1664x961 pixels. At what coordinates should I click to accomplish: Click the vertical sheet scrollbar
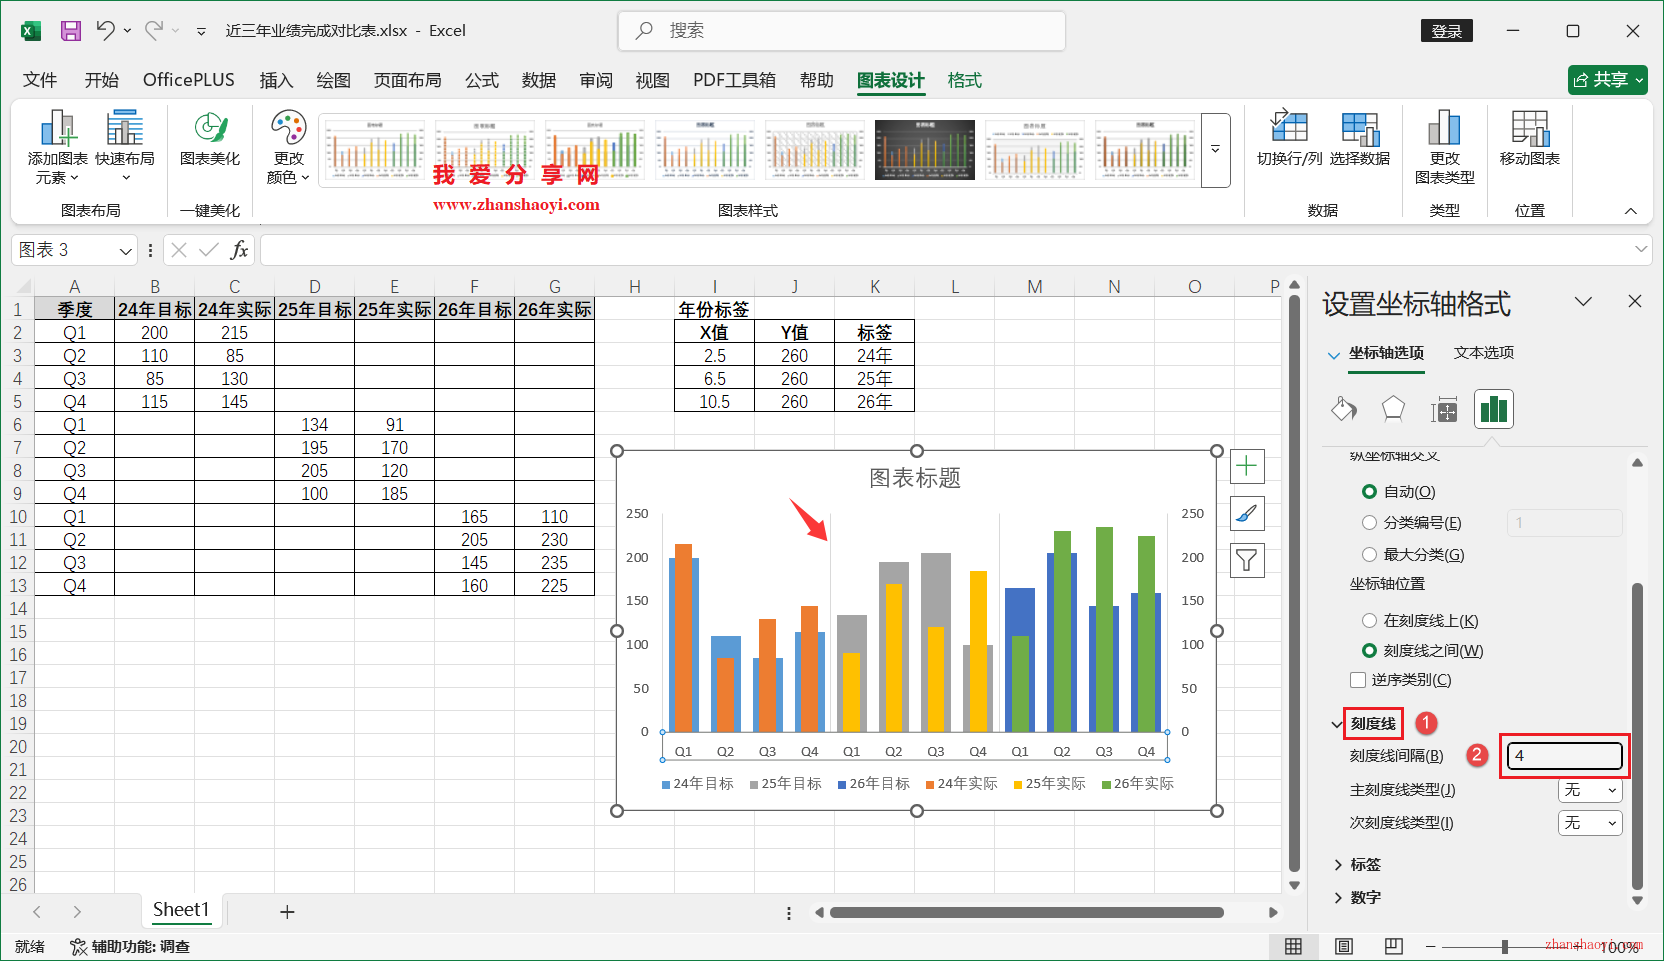coord(1294,582)
